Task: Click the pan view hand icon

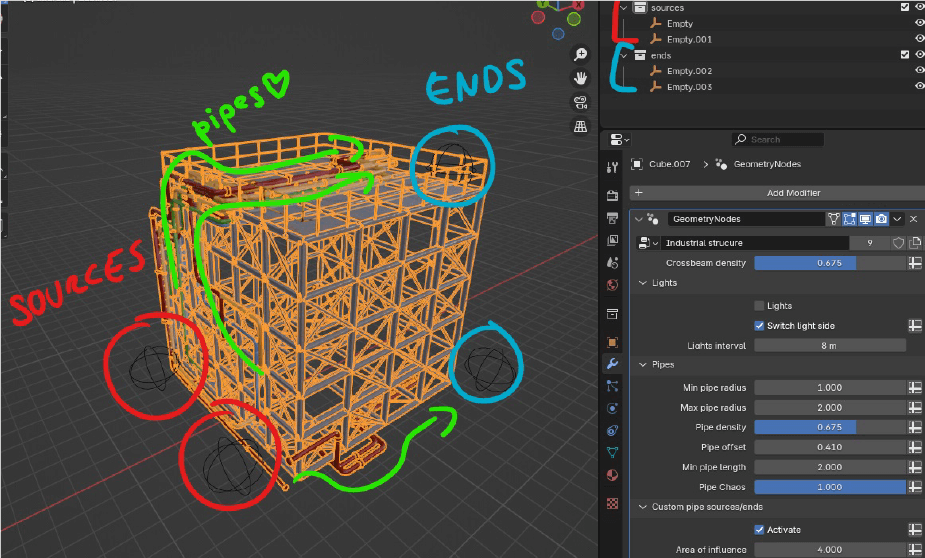Action: [x=580, y=78]
